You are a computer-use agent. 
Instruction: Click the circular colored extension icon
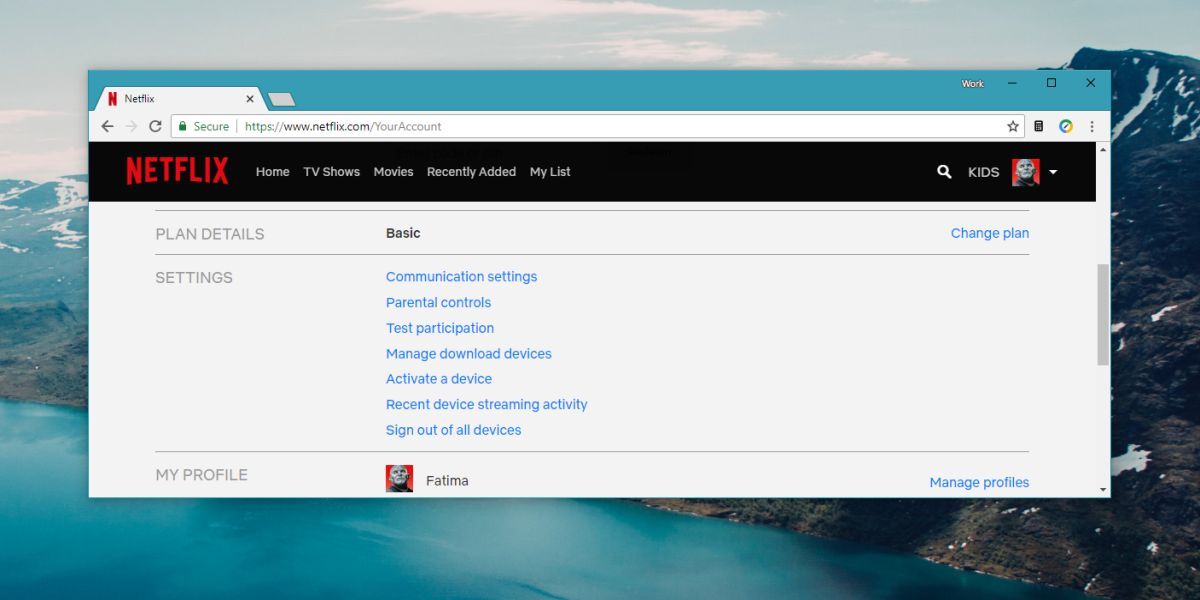pyautogui.click(x=1066, y=127)
